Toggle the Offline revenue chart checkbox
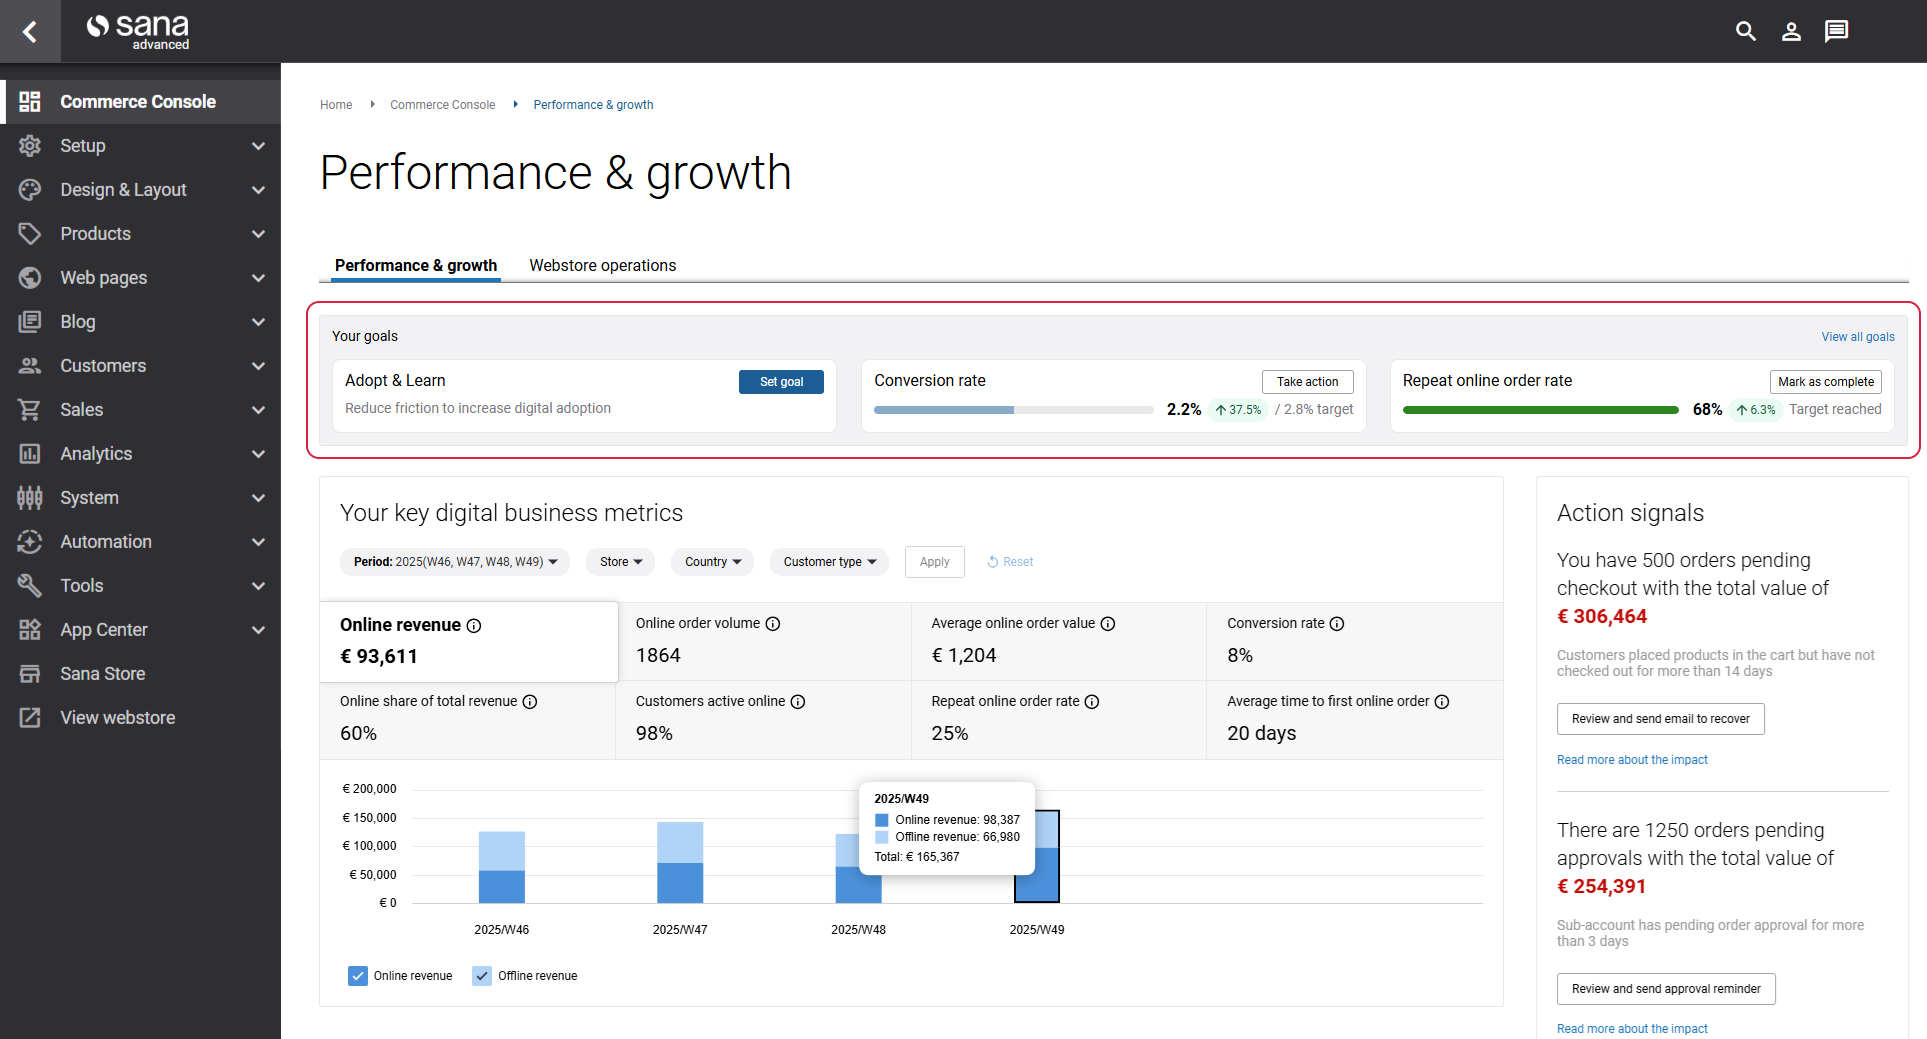This screenshot has height=1039, width=1927. [482, 976]
